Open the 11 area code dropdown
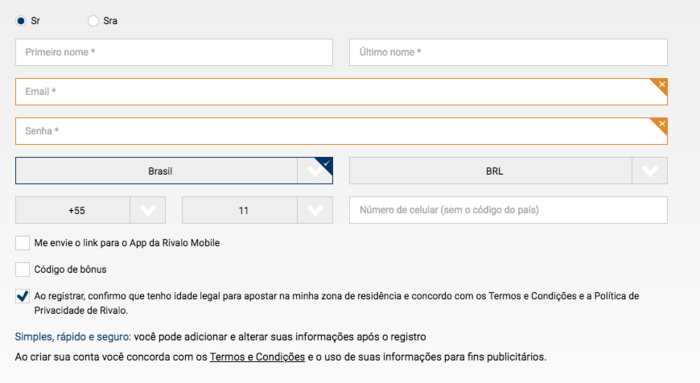 pyautogui.click(x=257, y=210)
